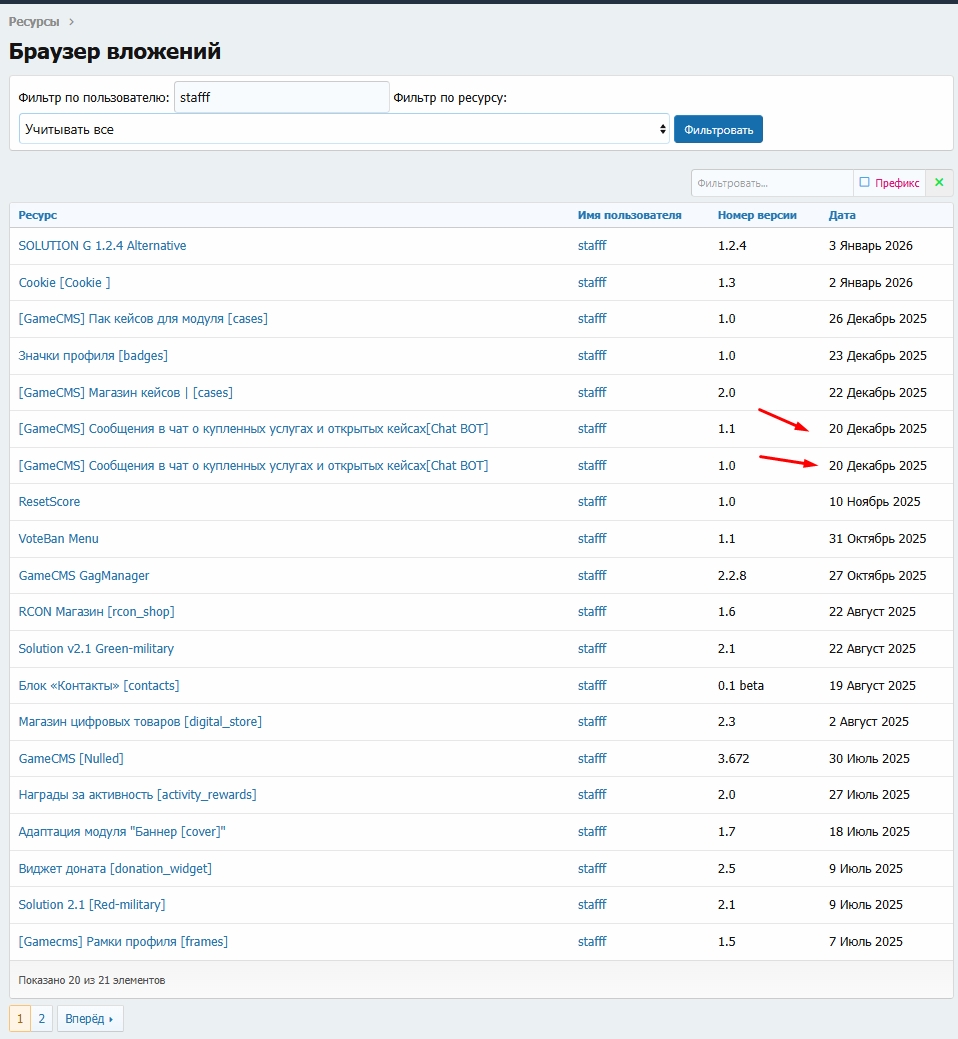958x1039 pixels.
Task: Open Виджет доната [donation_widget] resource
Action: click(115, 869)
